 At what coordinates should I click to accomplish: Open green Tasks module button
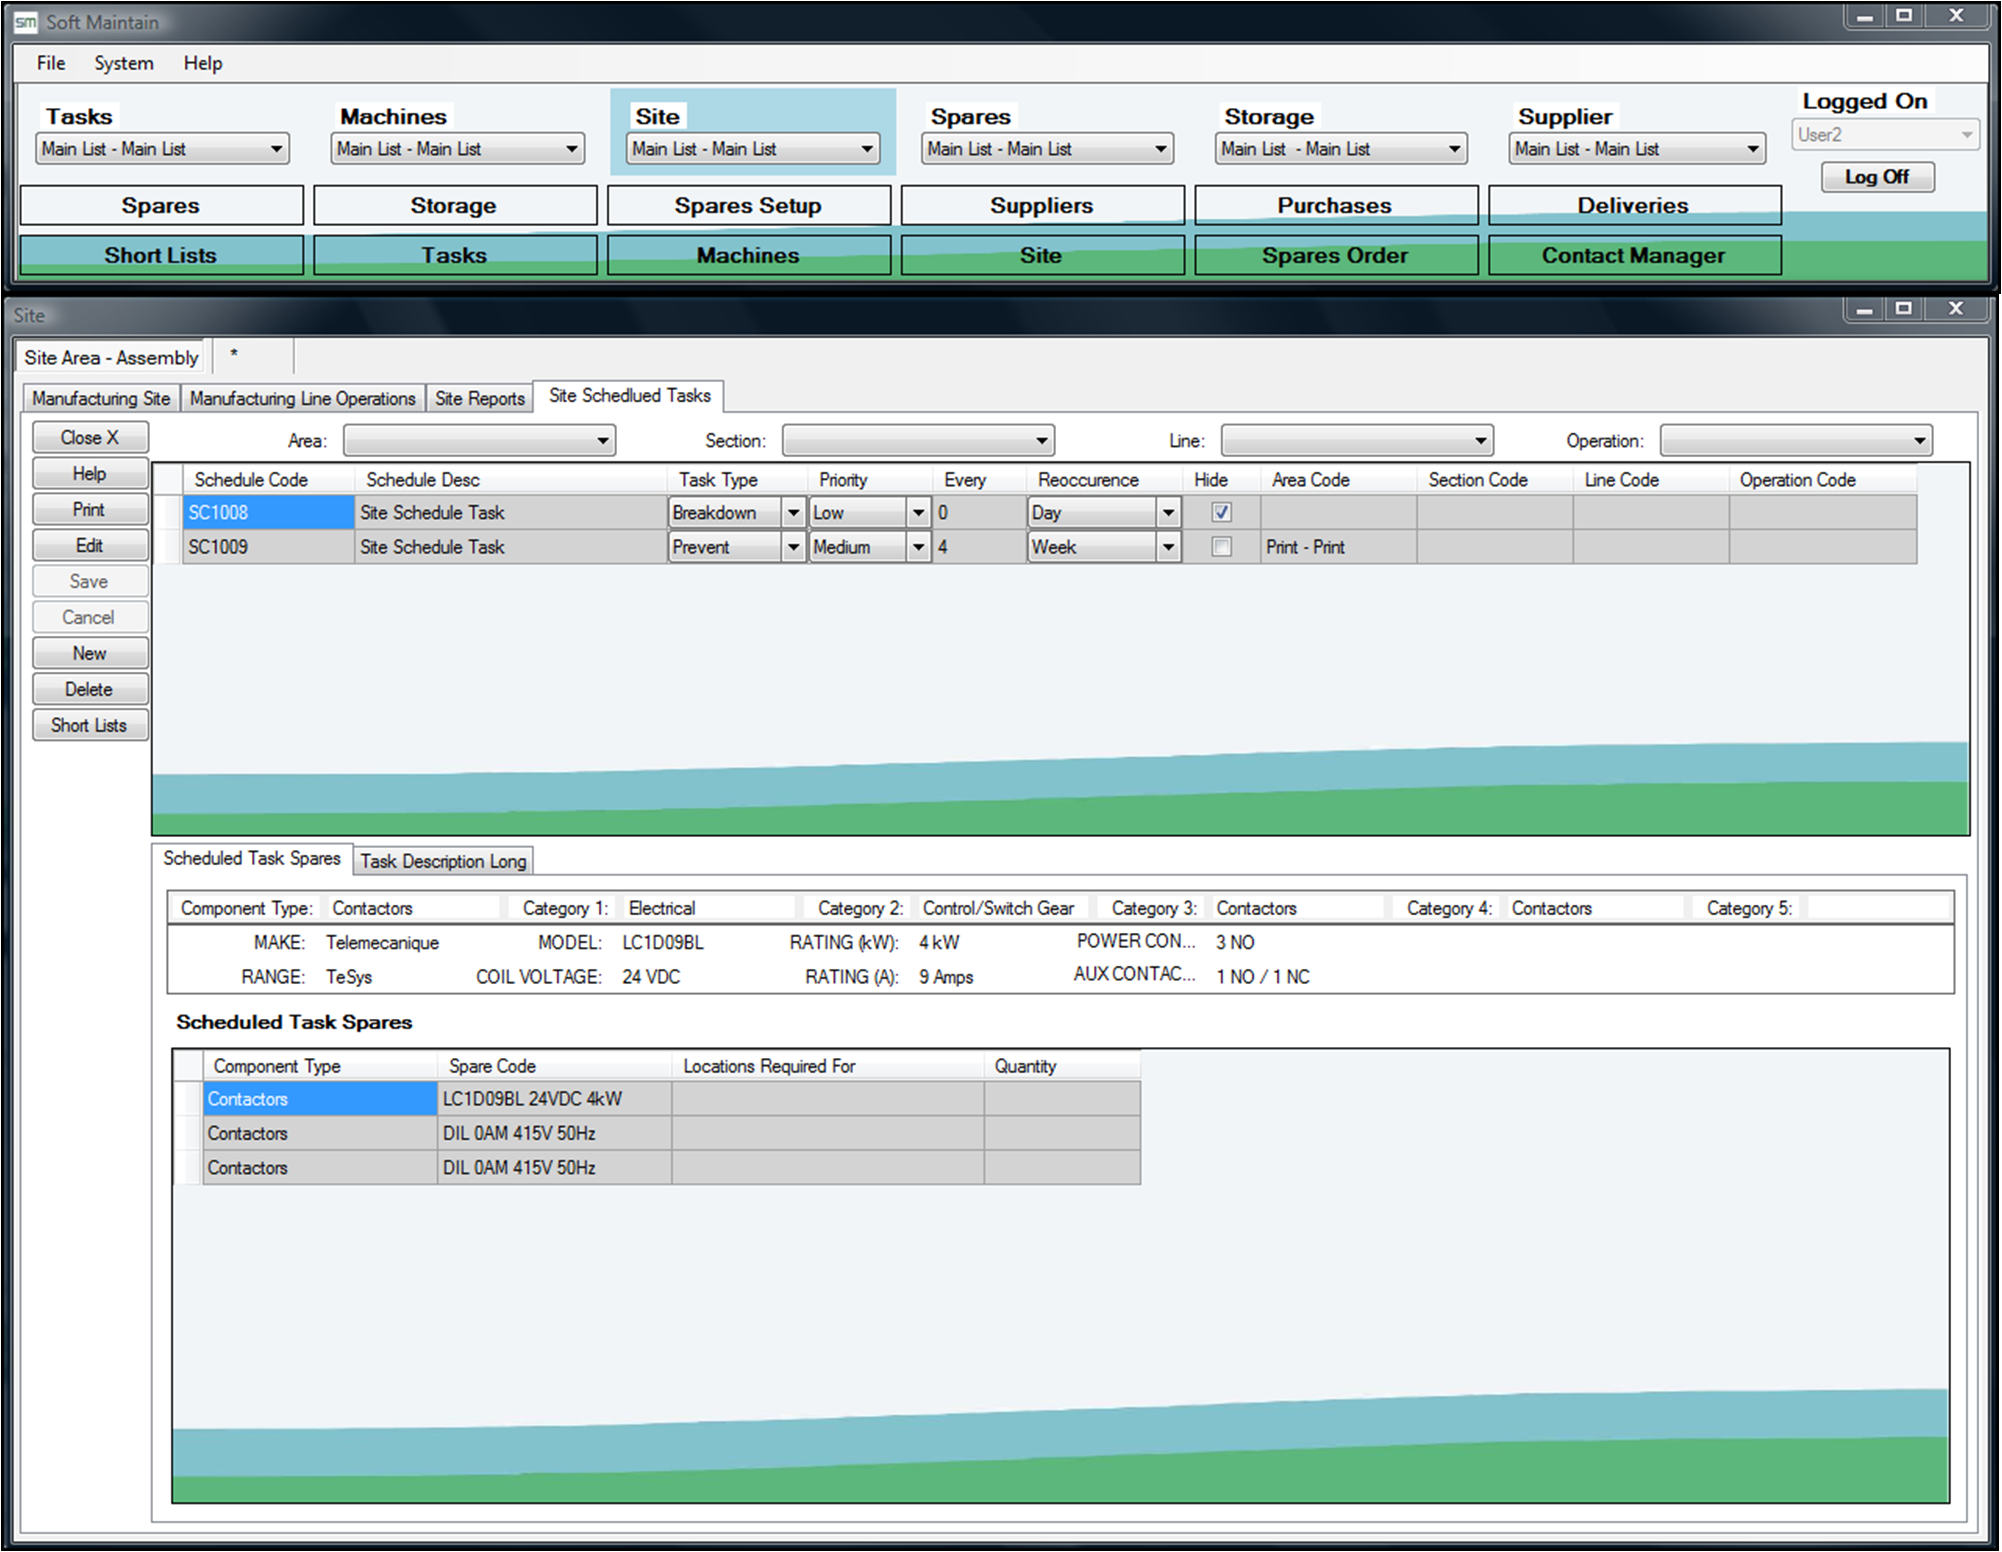454,255
